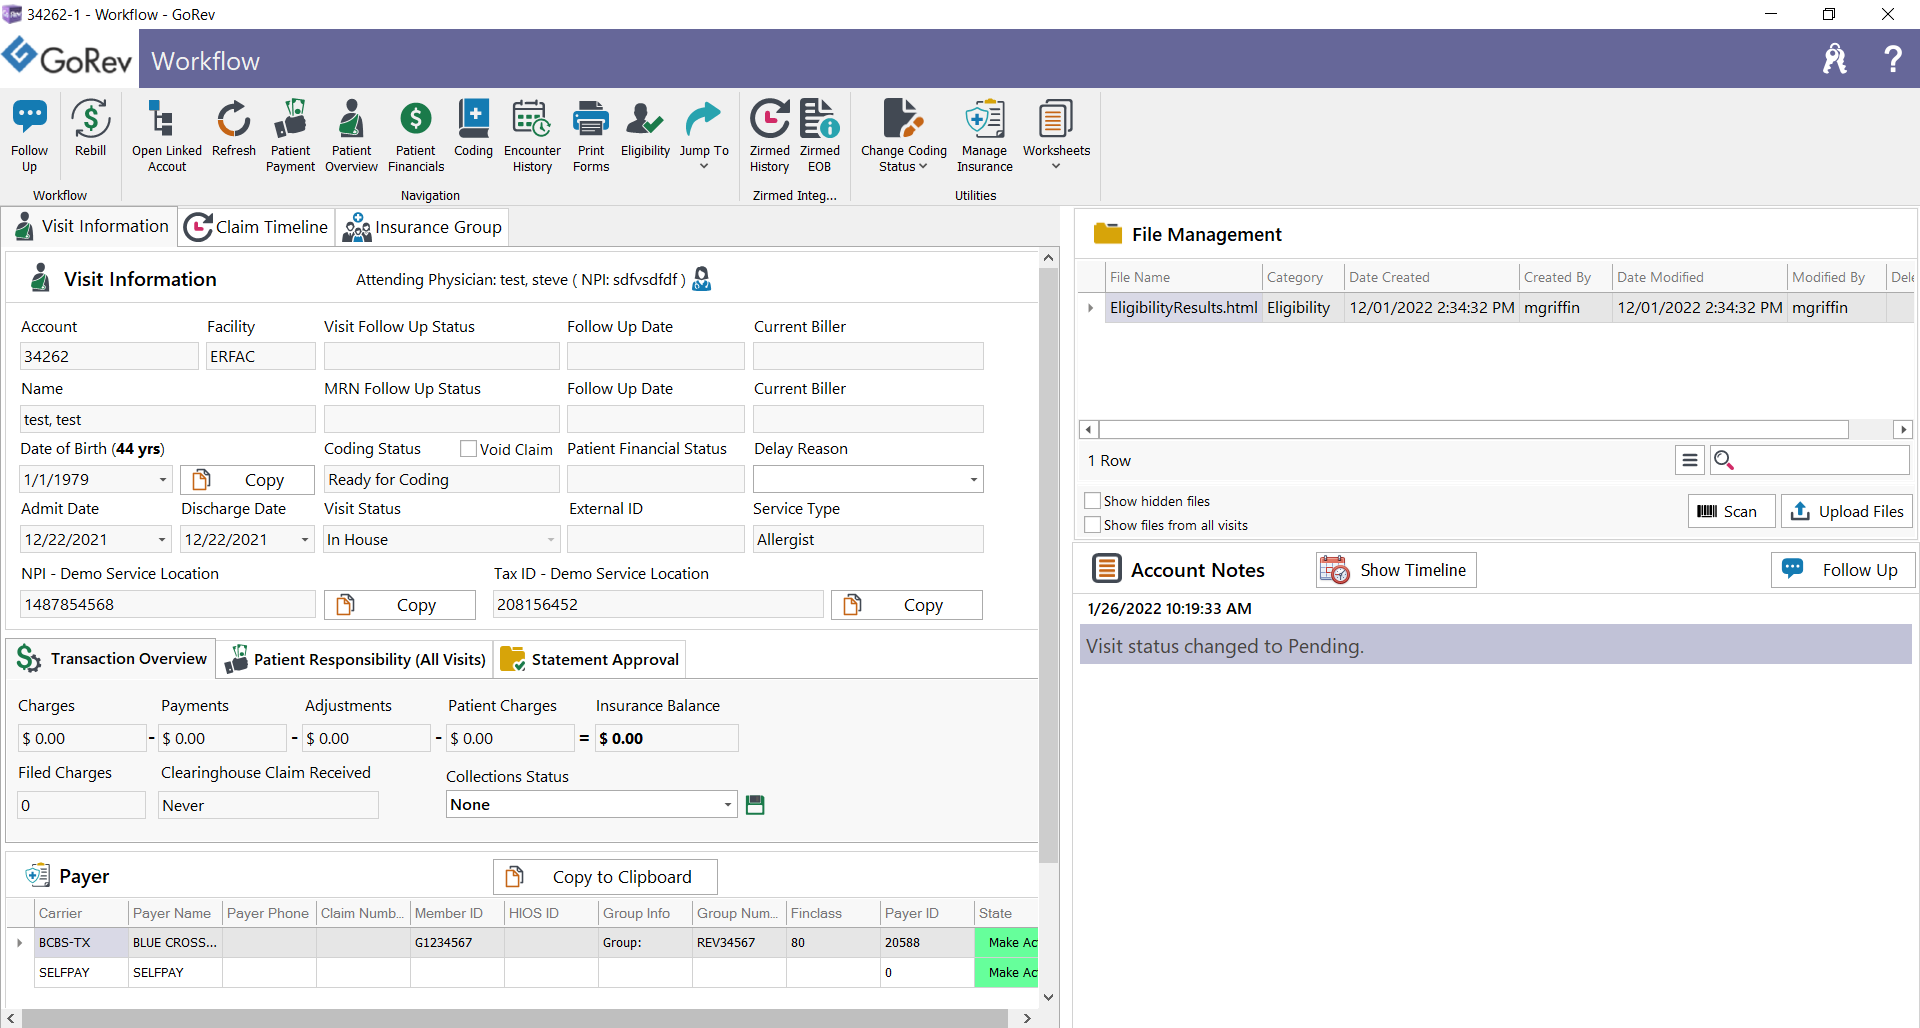Open the Statement Approval tab
The width and height of the screenshot is (1920, 1028).
pos(590,659)
